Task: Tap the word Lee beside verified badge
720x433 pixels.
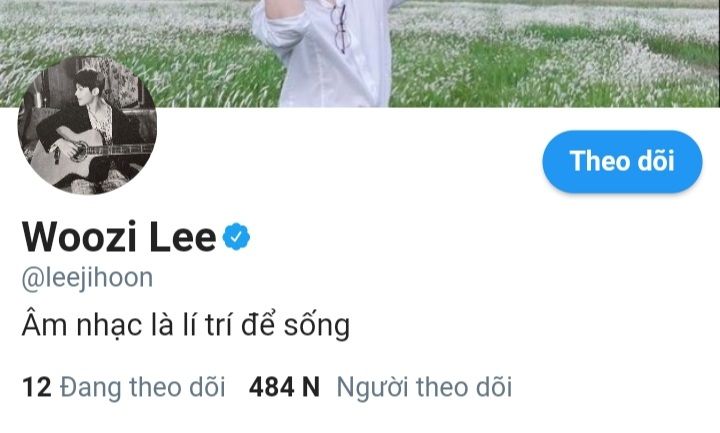Action: click(182, 237)
